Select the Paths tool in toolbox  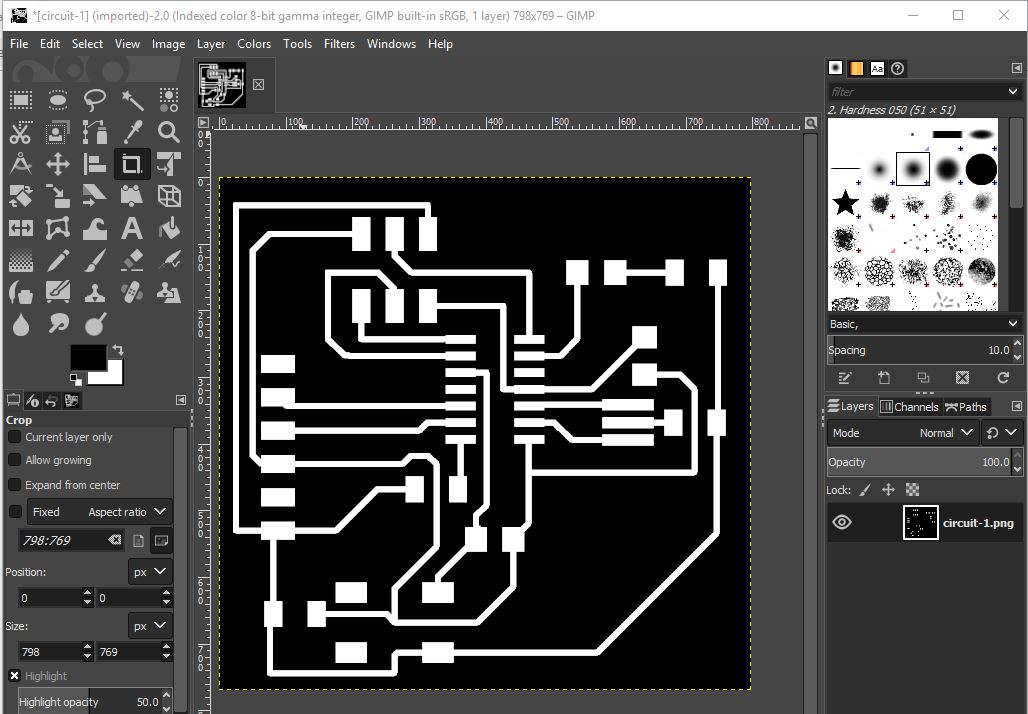coord(95,132)
